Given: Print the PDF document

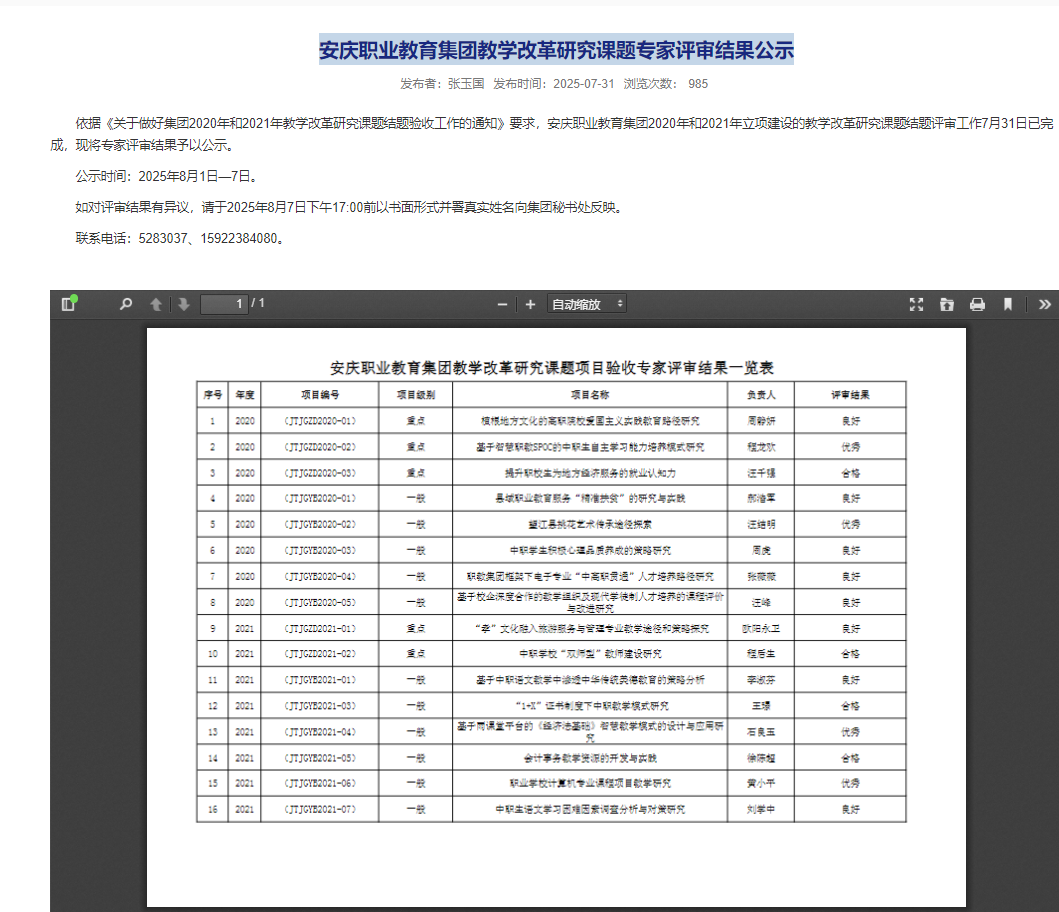Looking at the screenshot, I should pos(977,305).
